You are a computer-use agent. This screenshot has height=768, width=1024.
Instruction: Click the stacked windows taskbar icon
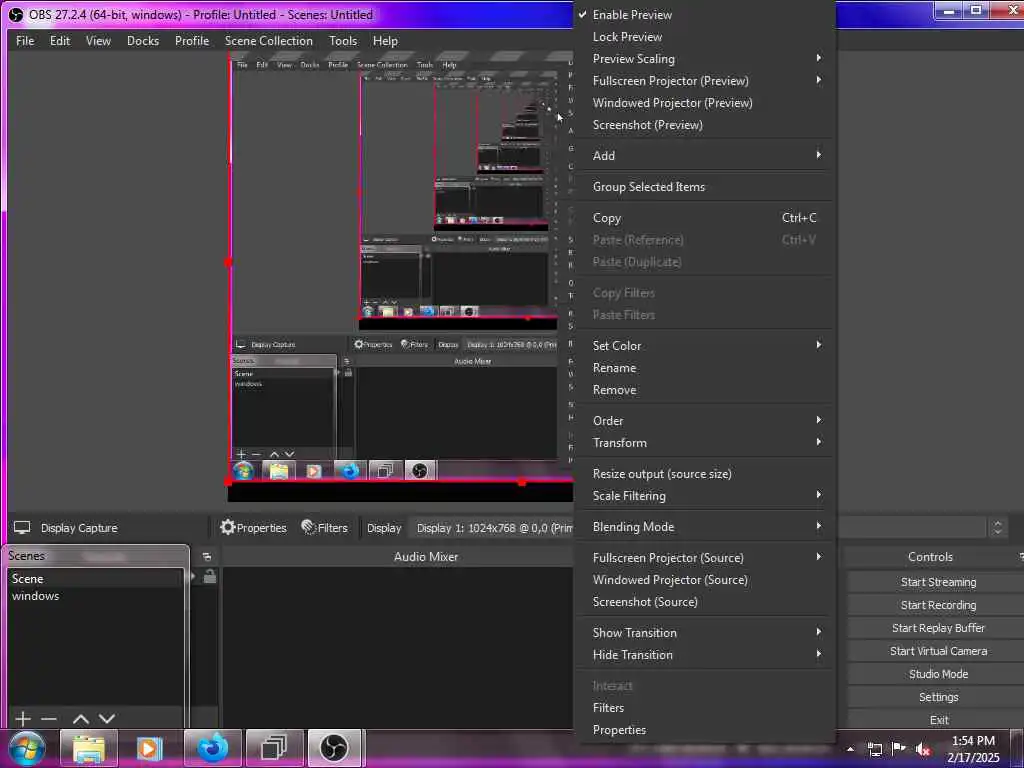[274, 748]
